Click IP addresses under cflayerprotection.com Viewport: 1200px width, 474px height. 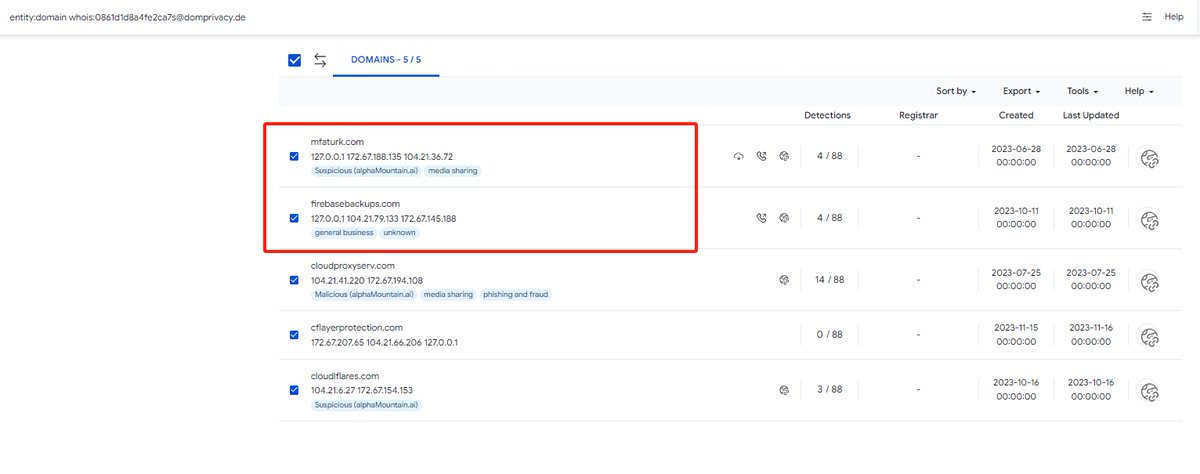click(x=384, y=342)
